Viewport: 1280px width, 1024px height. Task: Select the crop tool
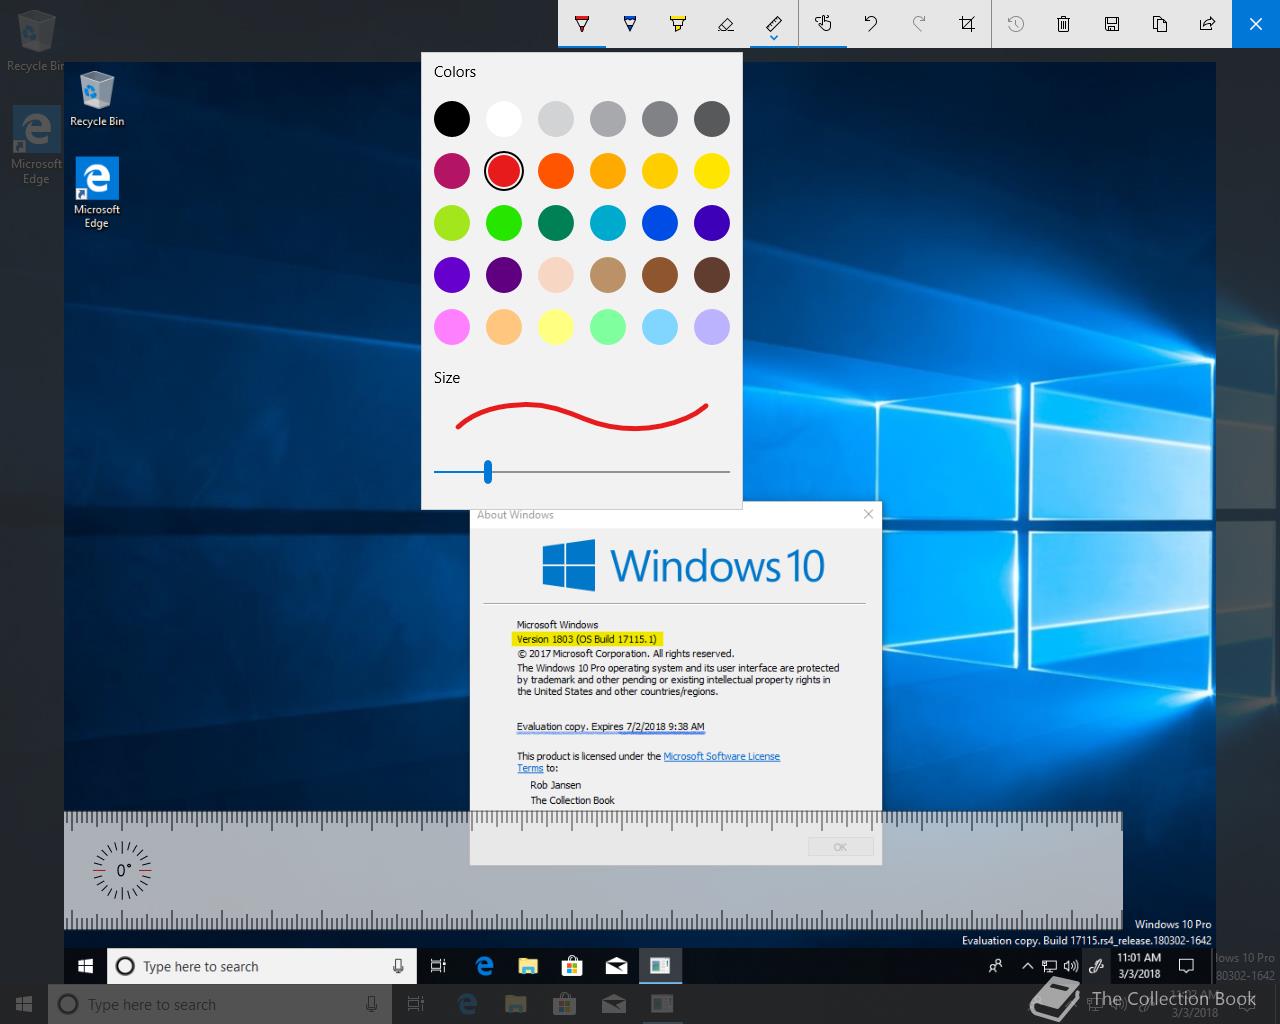point(967,23)
